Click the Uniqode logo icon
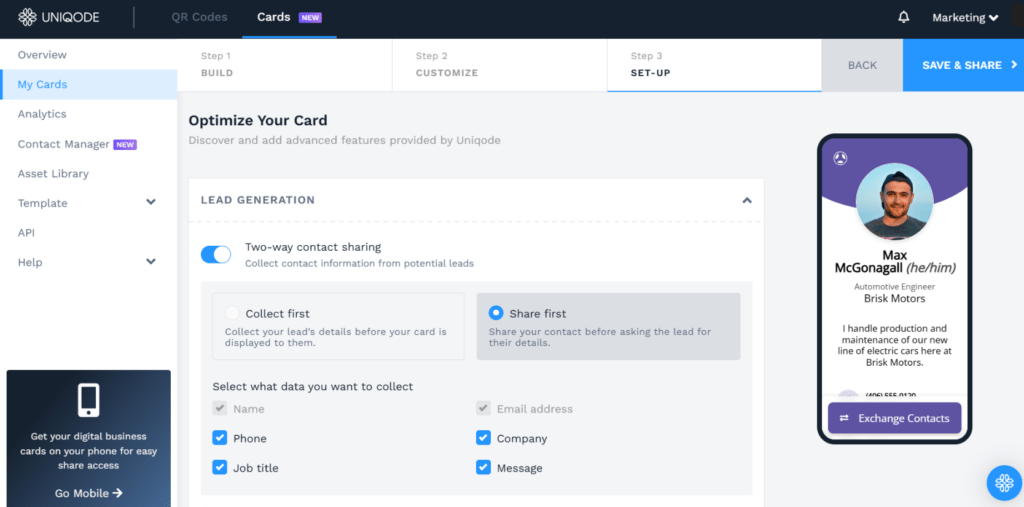Screen dimensions: 1024x507 tap(27, 17)
